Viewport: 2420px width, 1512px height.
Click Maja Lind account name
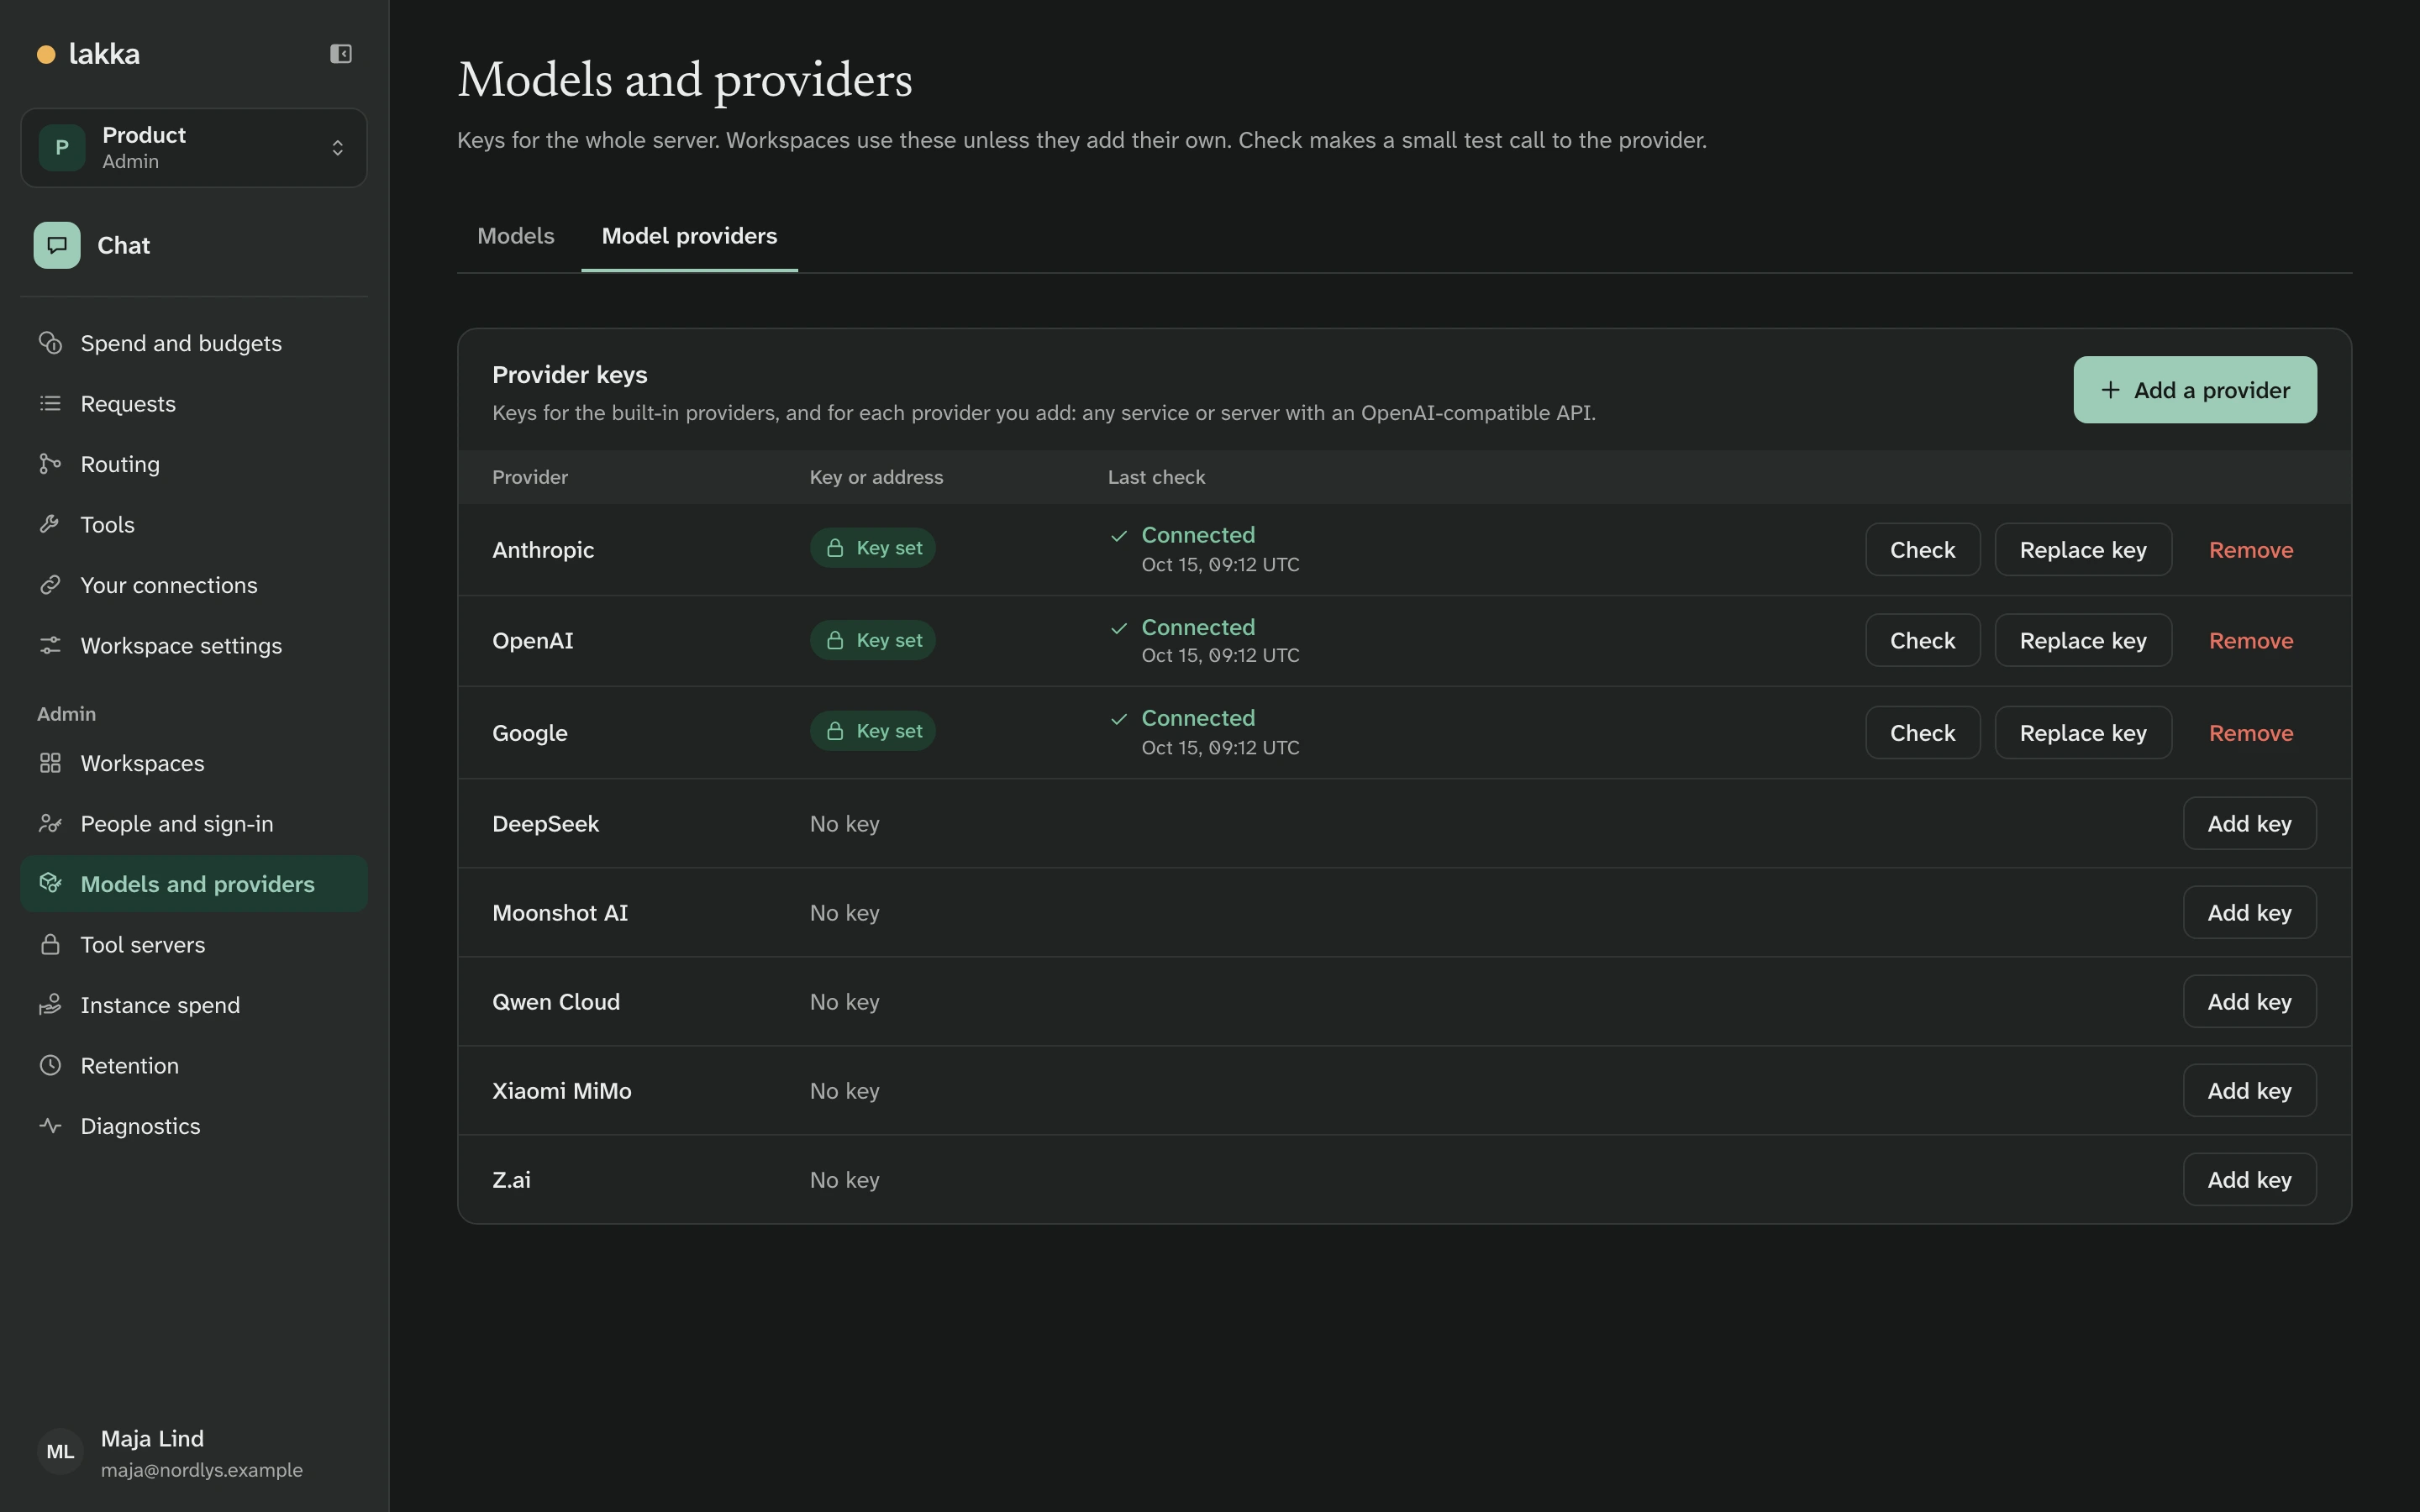pos(152,1438)
